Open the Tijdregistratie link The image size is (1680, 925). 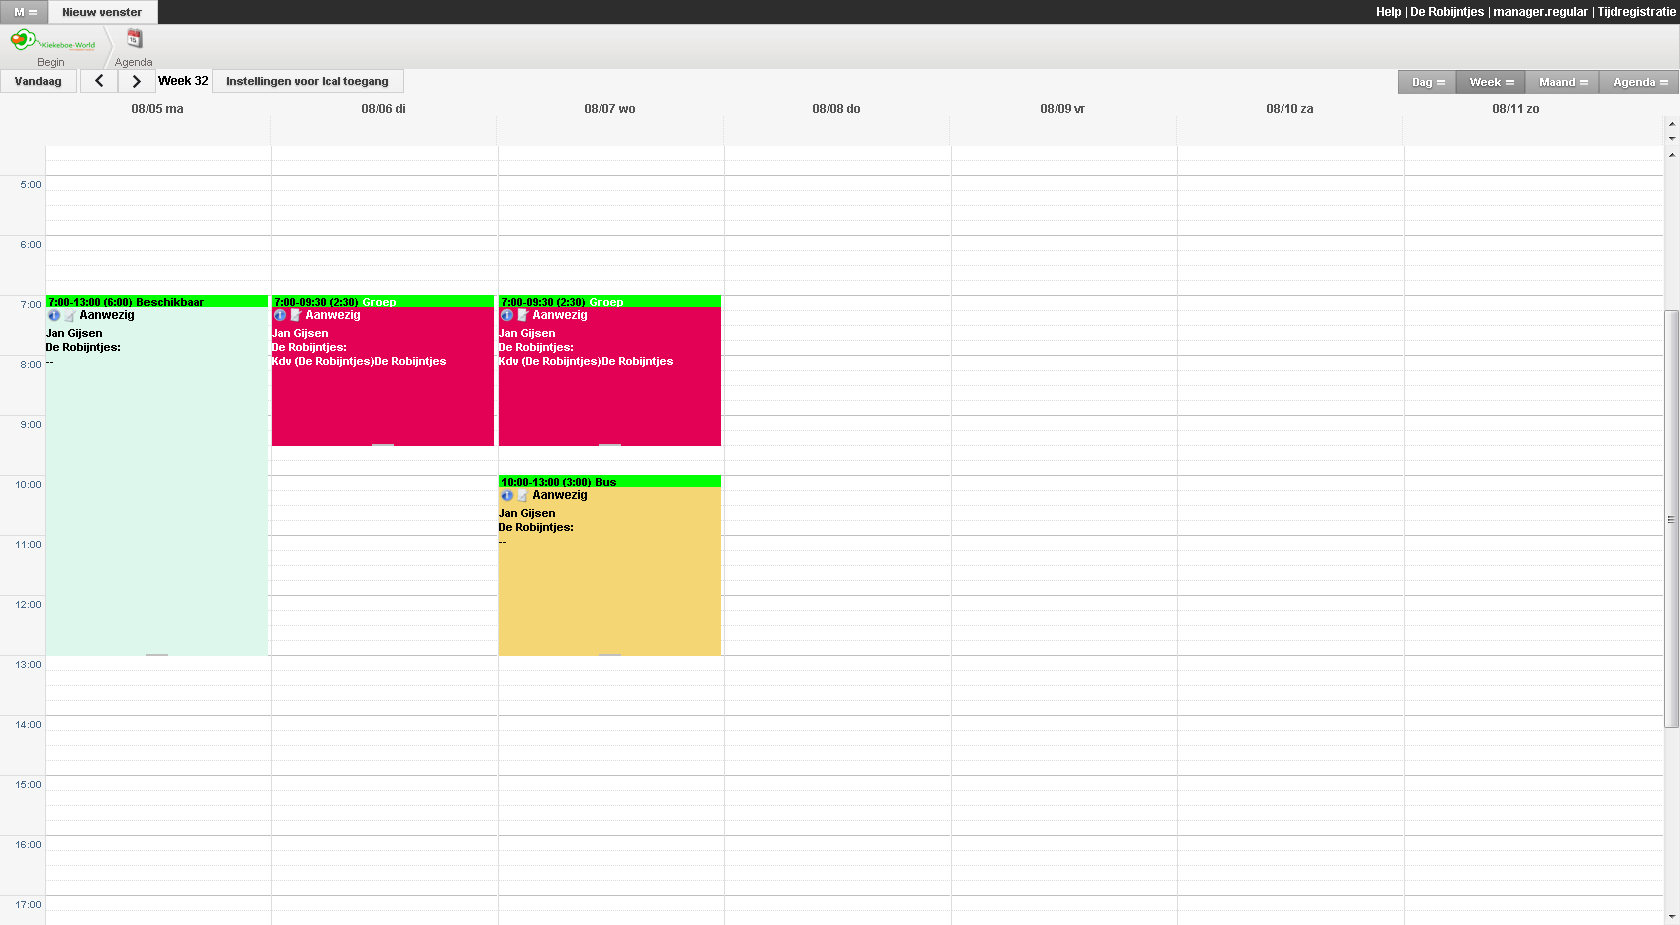(1636, 12)
